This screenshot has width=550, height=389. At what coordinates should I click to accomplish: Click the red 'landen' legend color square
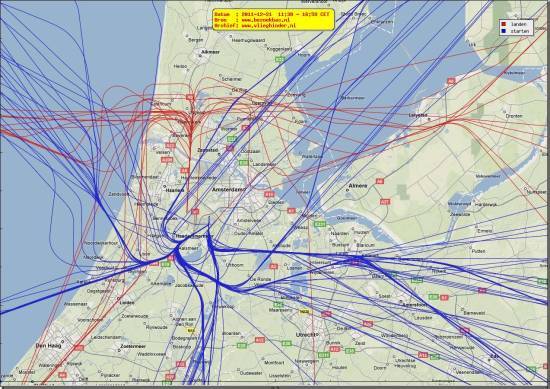tap(503, 24)
